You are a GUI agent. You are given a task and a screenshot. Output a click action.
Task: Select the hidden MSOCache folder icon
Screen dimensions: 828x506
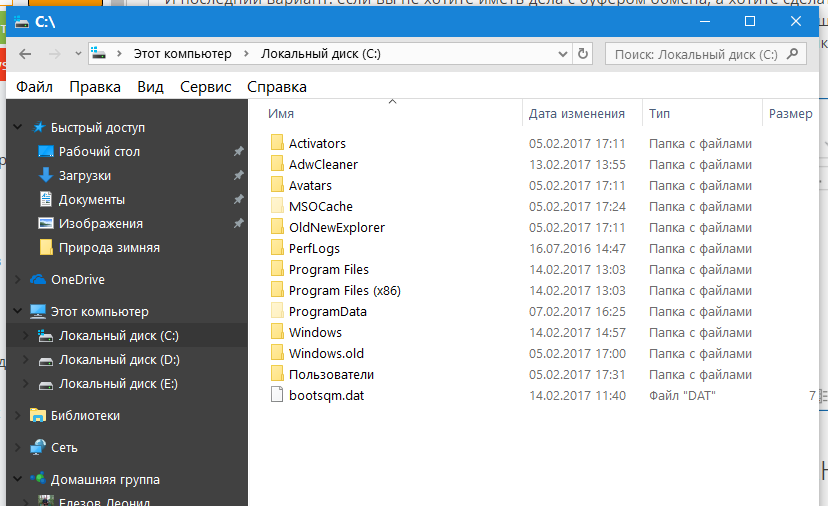[x=277, y=206]
